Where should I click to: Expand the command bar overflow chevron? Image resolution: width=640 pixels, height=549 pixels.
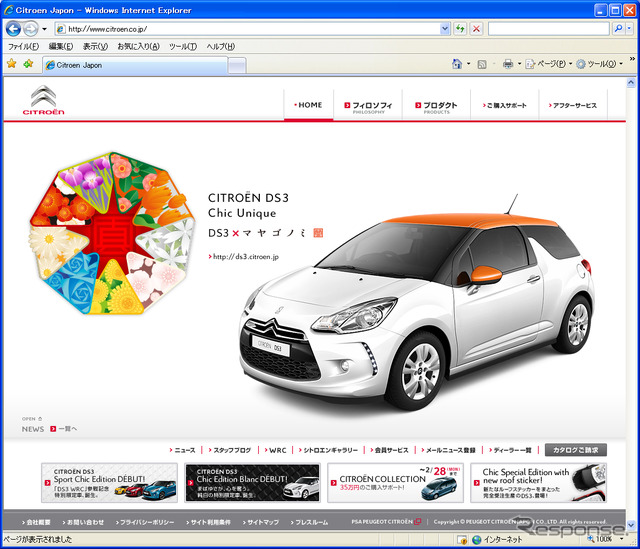tap(632, 59)
